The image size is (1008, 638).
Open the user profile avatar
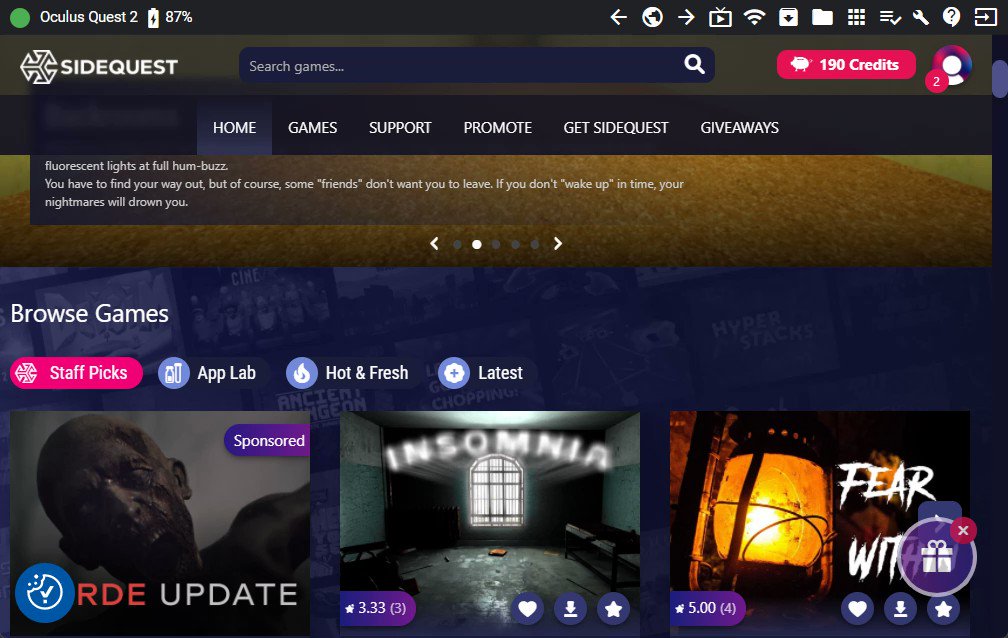pos(952,65)
